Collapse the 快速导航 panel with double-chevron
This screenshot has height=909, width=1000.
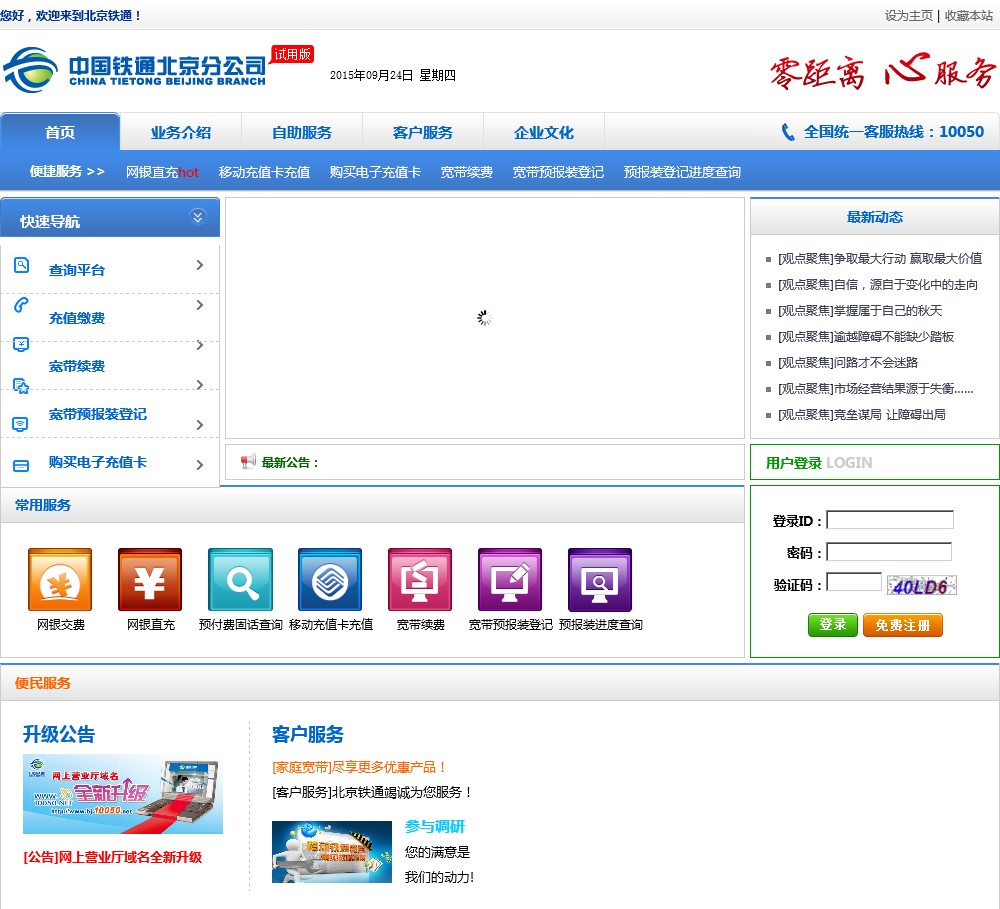(198, 217)
